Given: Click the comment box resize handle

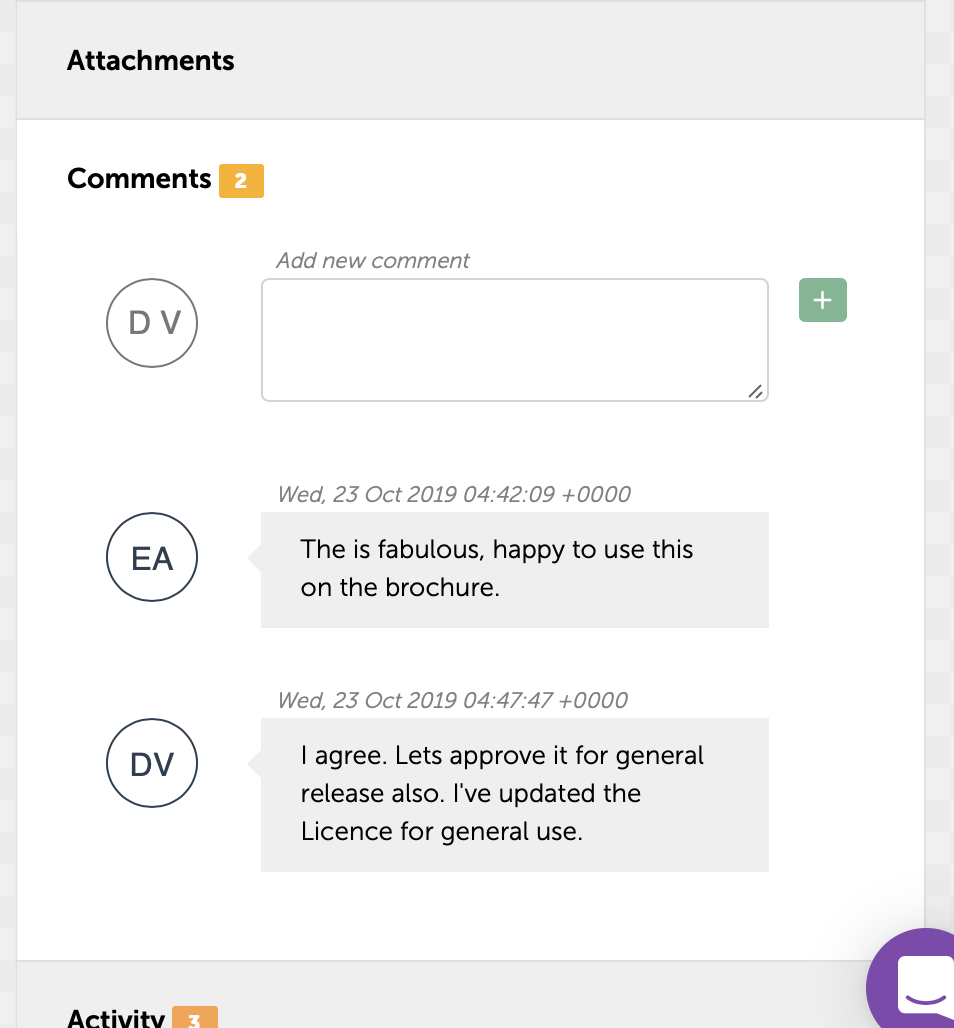Looking at the screenshot, I should [x=756, y=391].
